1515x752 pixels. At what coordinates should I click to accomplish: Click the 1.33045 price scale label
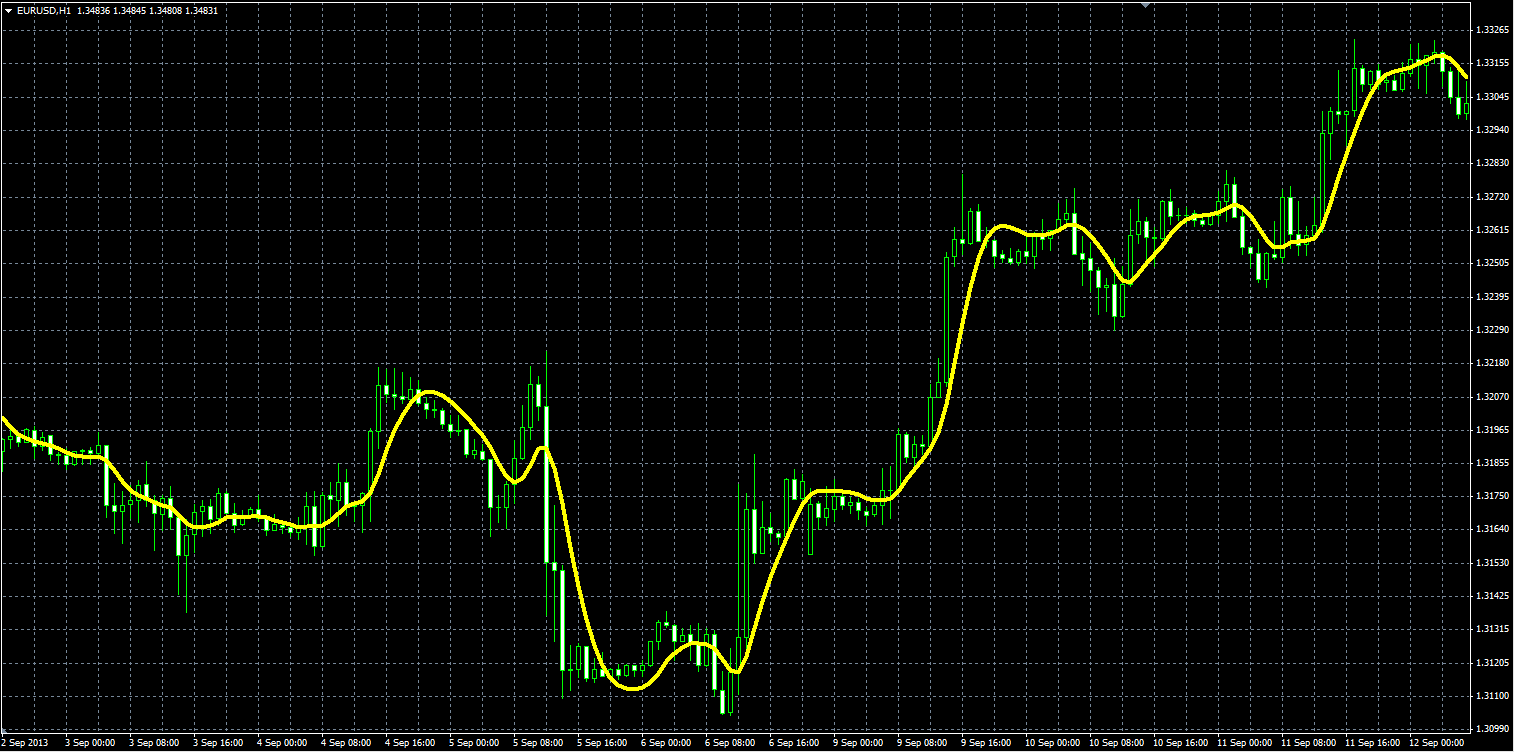pyautogui.click(x=1492, y=97)
